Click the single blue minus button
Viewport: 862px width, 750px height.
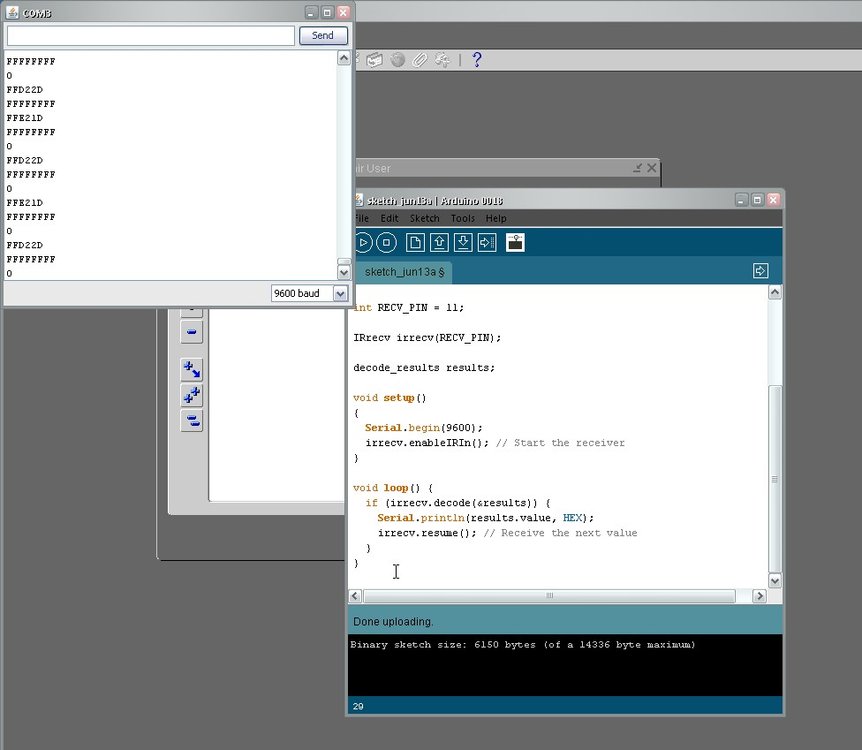(x=191, y=332)
